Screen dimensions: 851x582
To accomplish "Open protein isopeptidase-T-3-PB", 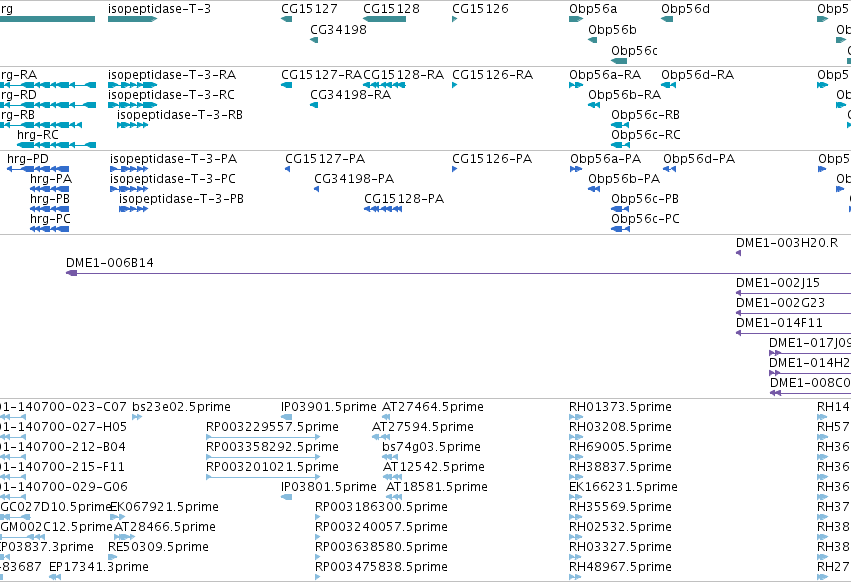I will (181, 199).
